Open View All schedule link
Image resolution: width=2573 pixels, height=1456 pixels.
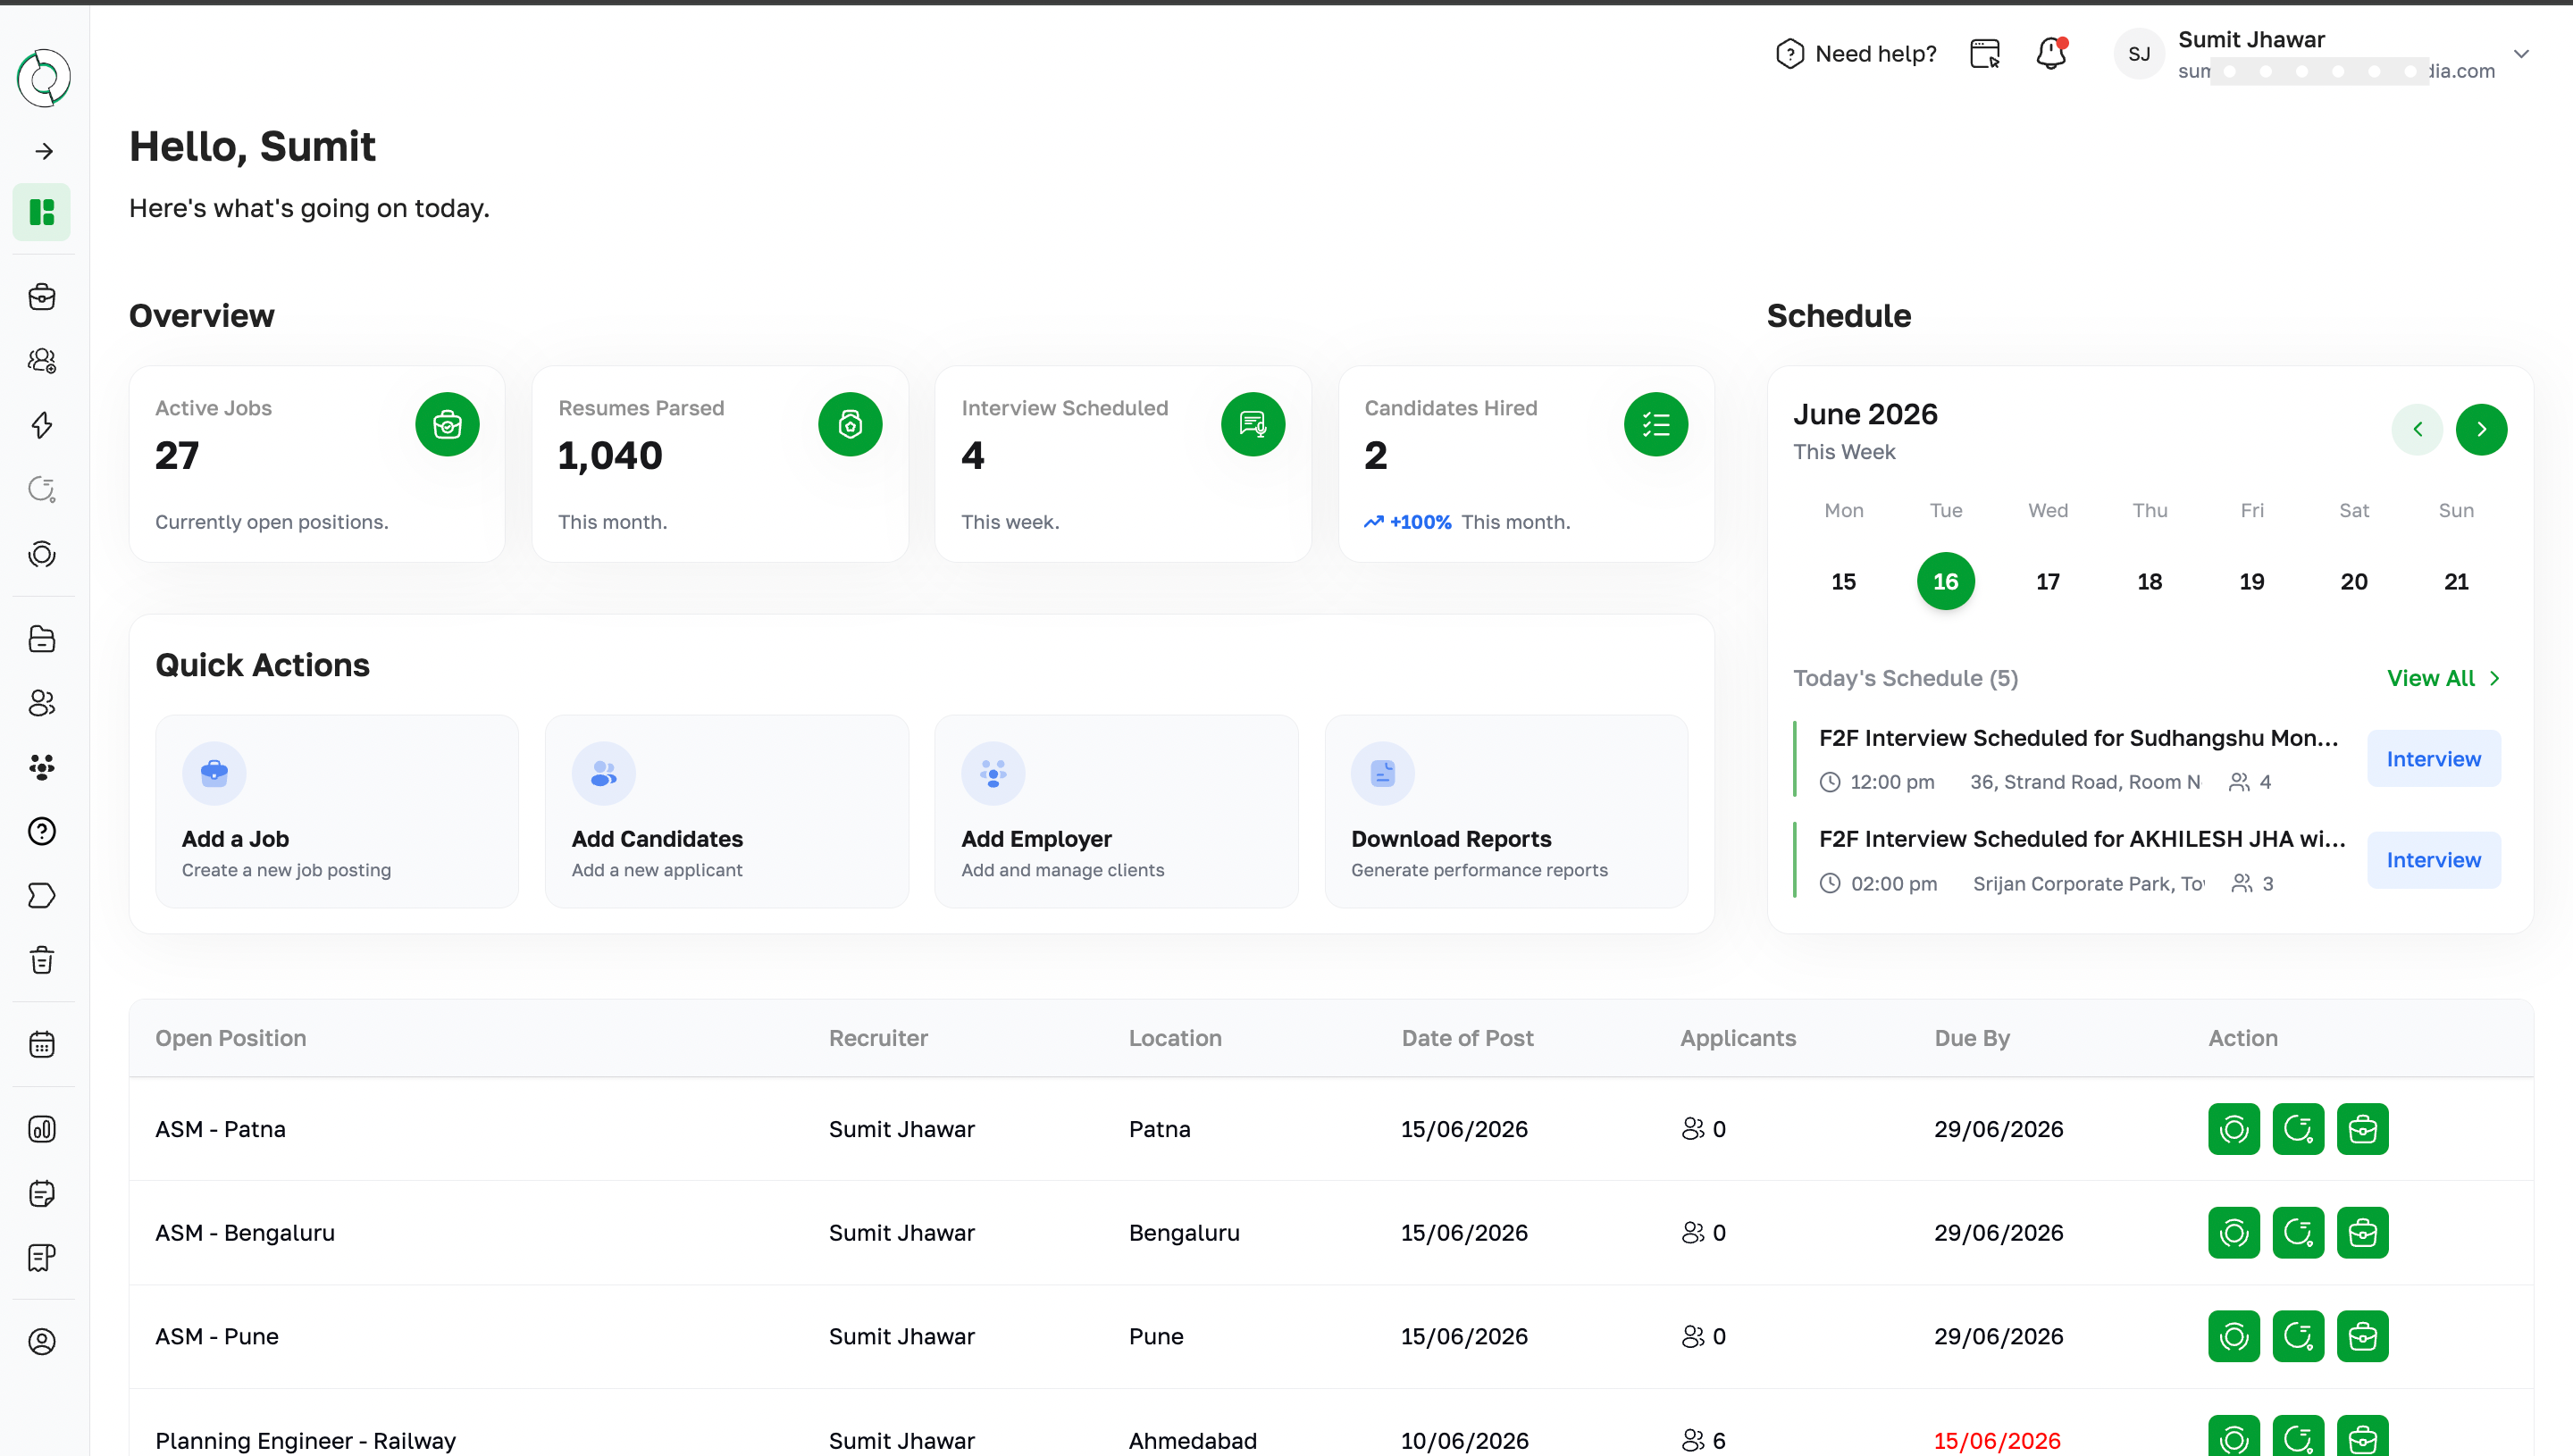pos(2444,678)
